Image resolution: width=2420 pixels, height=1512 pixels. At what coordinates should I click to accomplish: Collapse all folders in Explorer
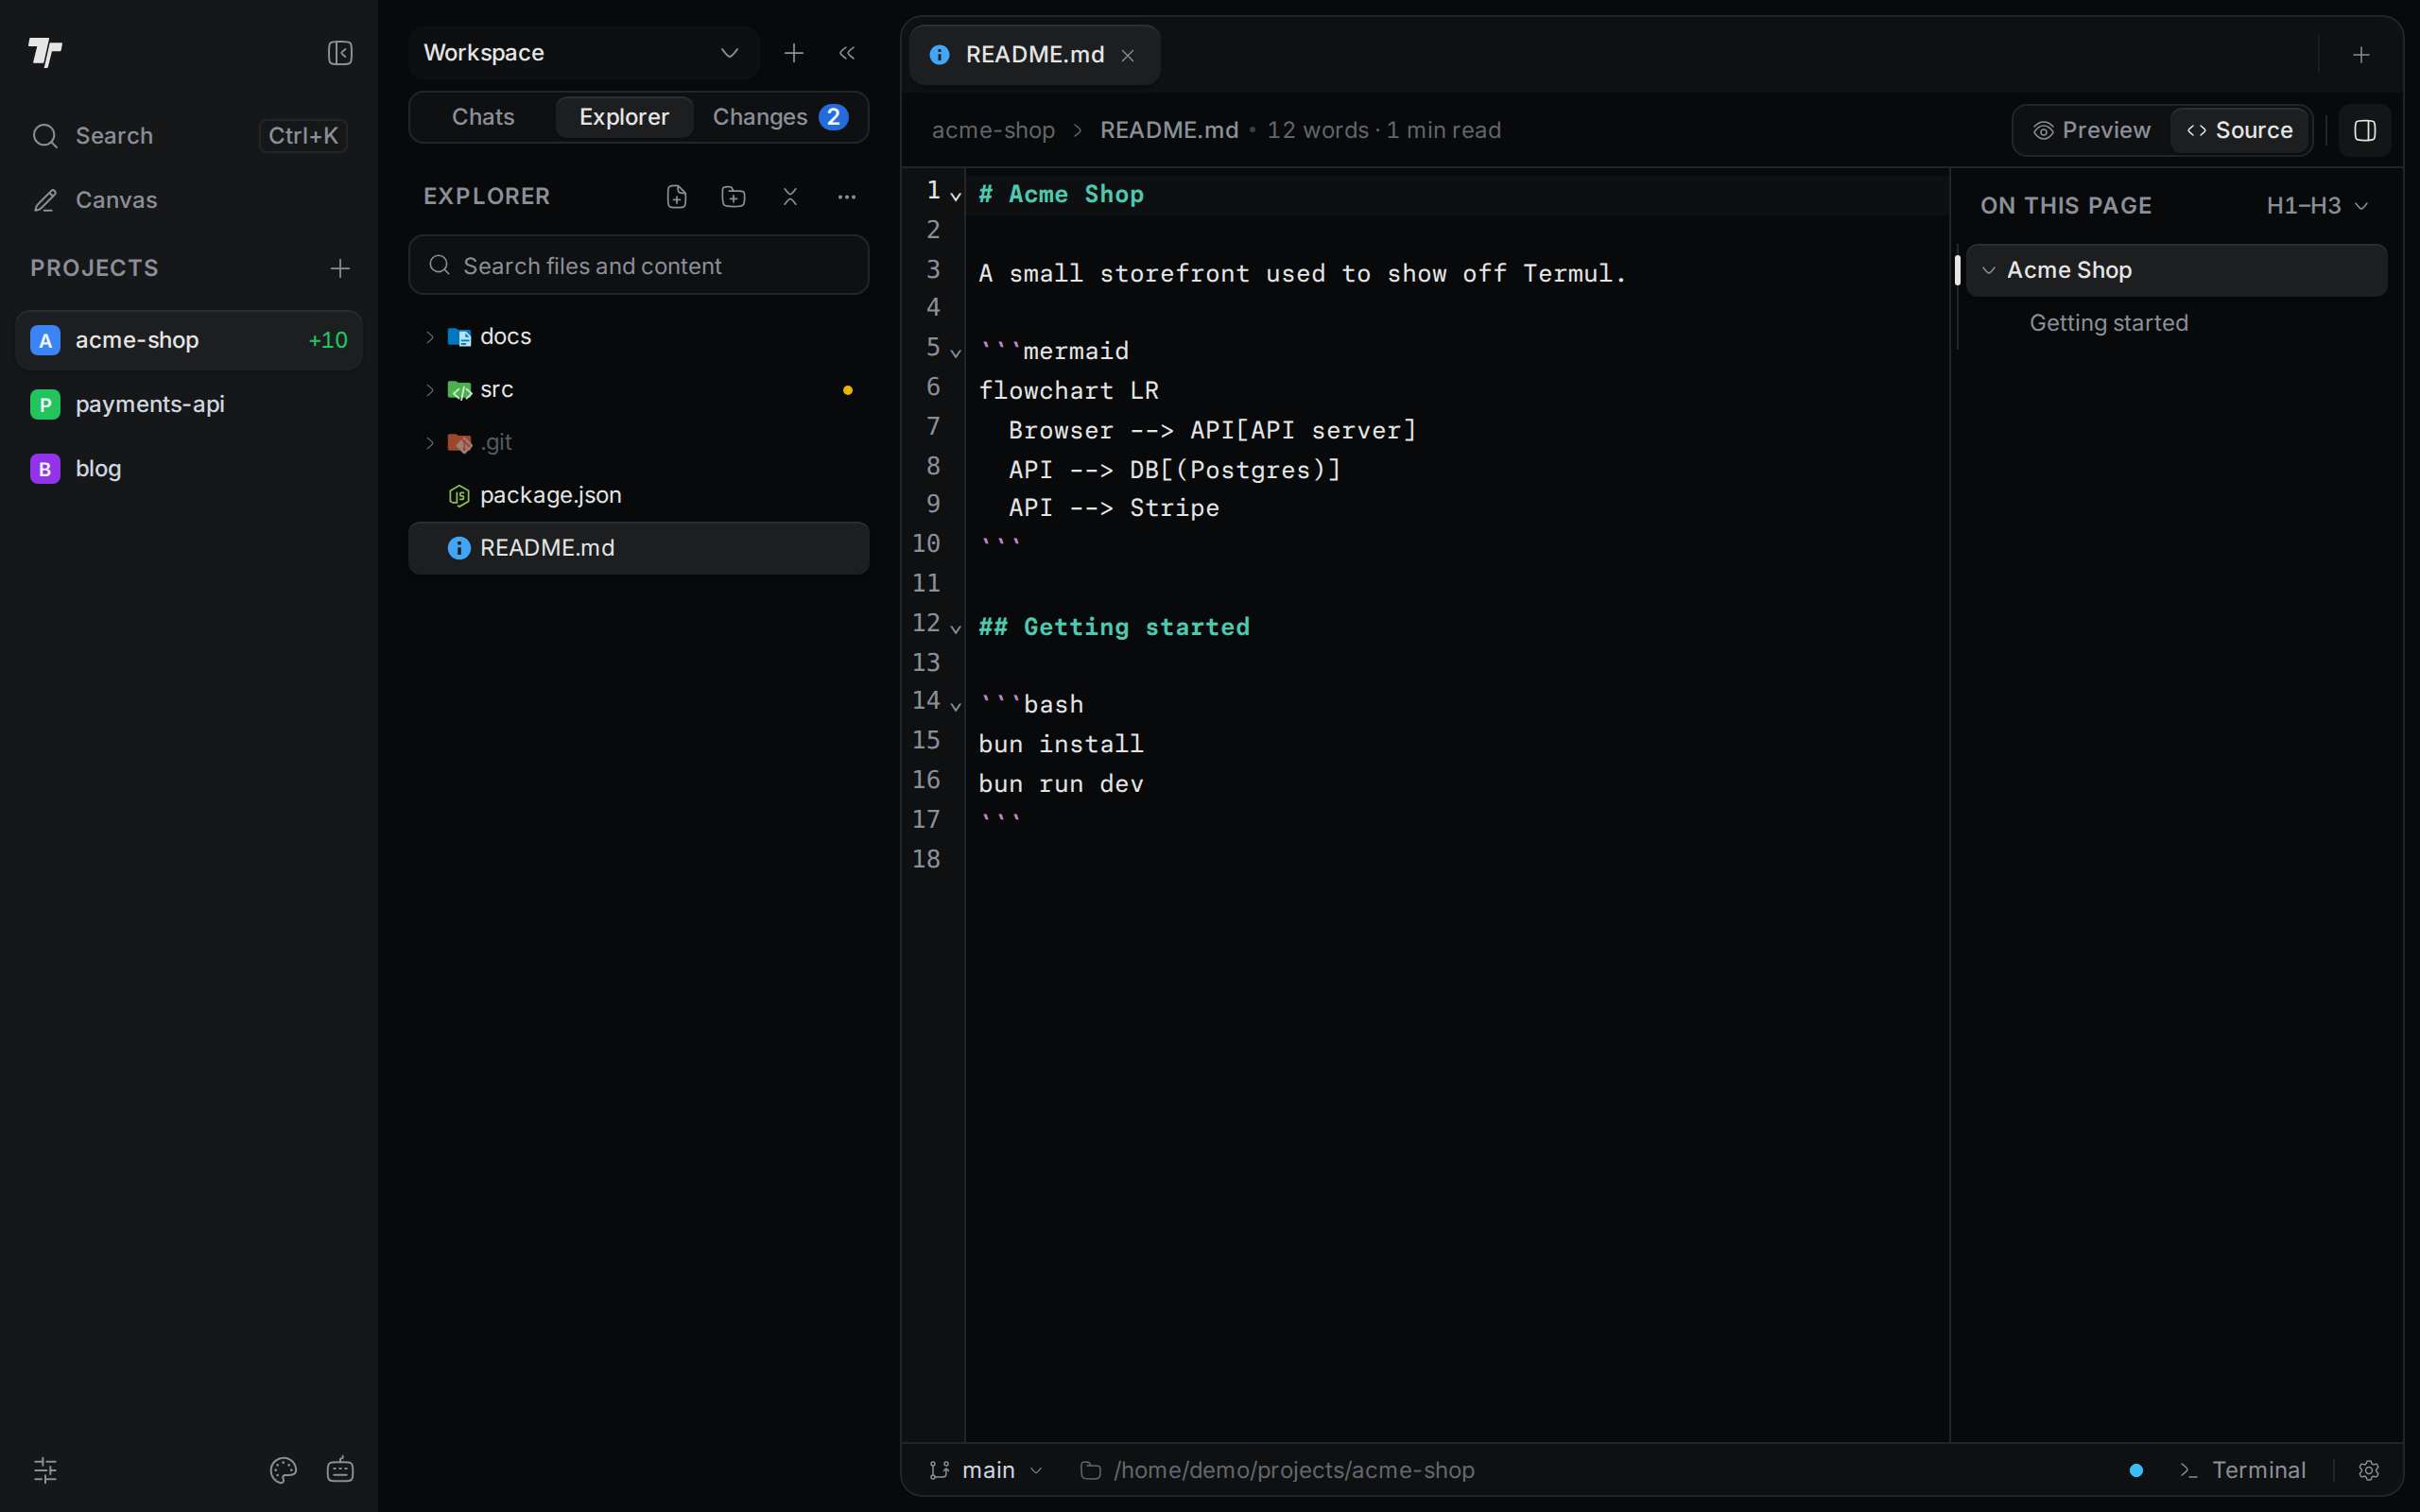pyautogui.click(x=790, y=197)
